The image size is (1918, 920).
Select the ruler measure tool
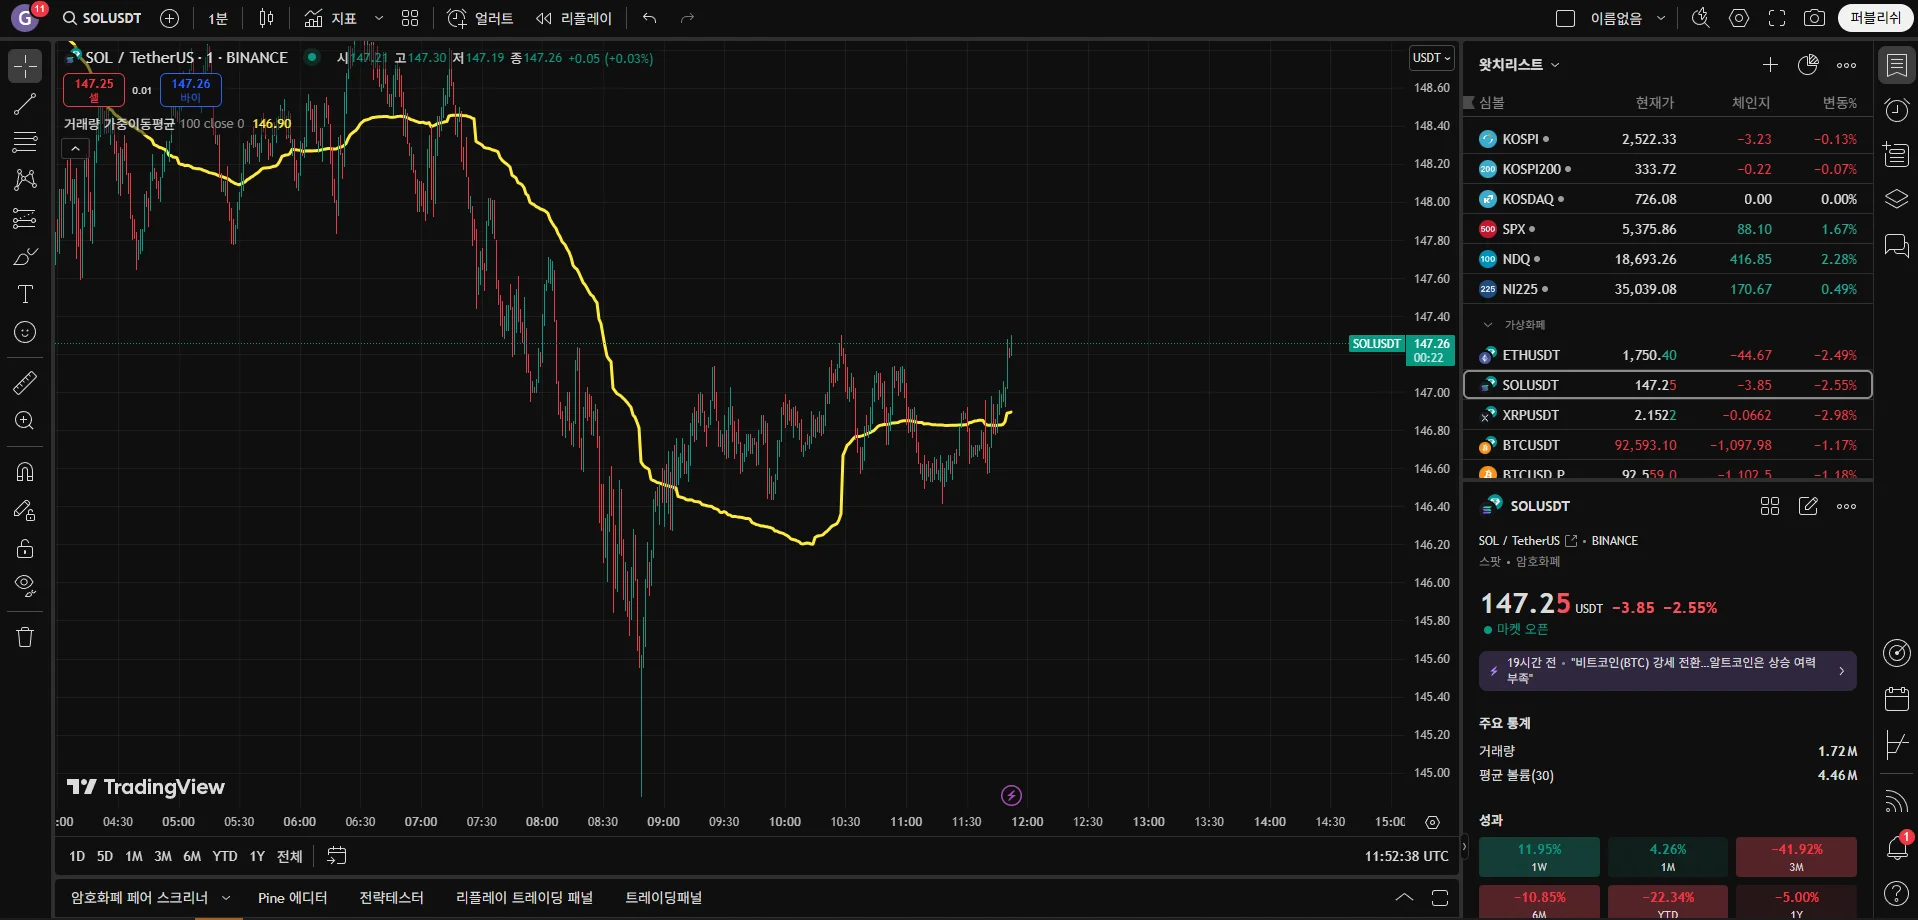tap(25, 382)
